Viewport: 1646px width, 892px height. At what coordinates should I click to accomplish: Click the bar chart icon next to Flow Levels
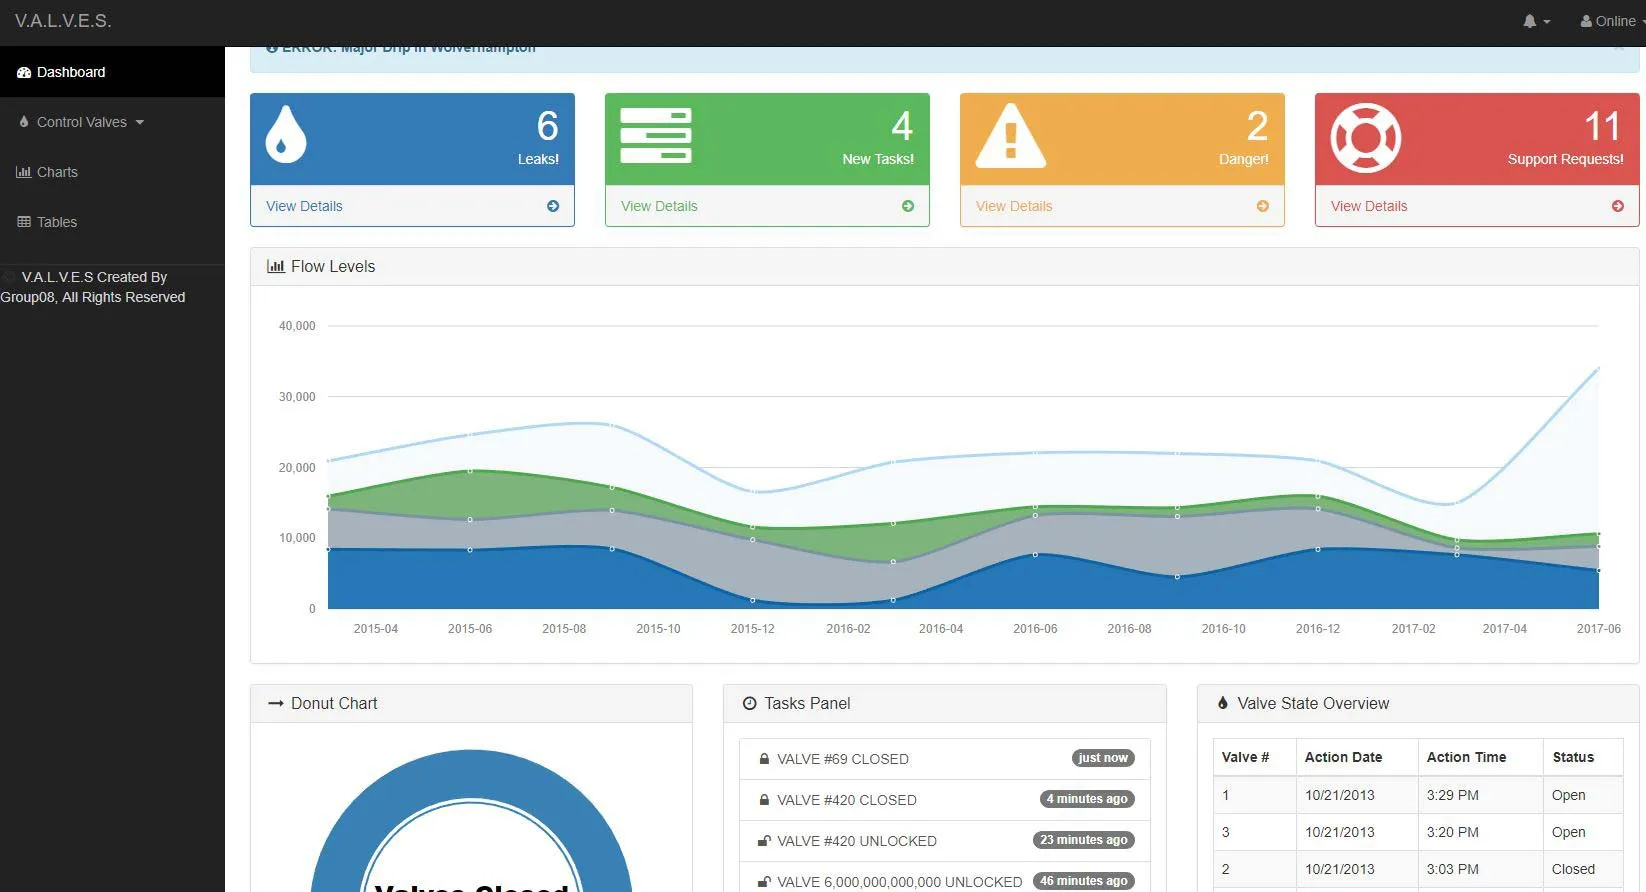[276, 267]
